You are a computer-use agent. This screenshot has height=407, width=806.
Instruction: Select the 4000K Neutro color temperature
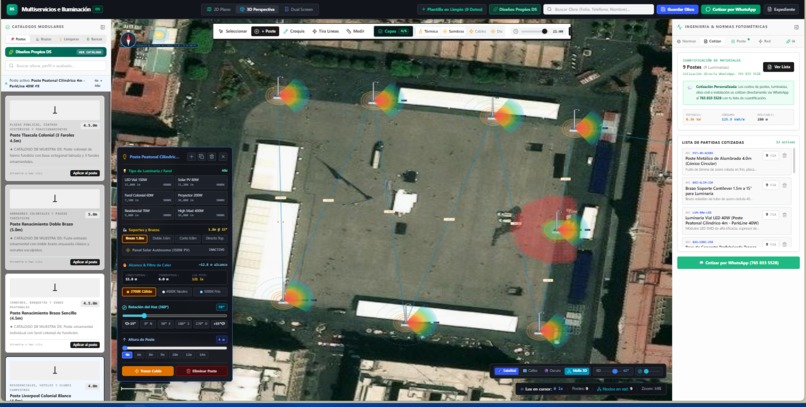(175, 291)
